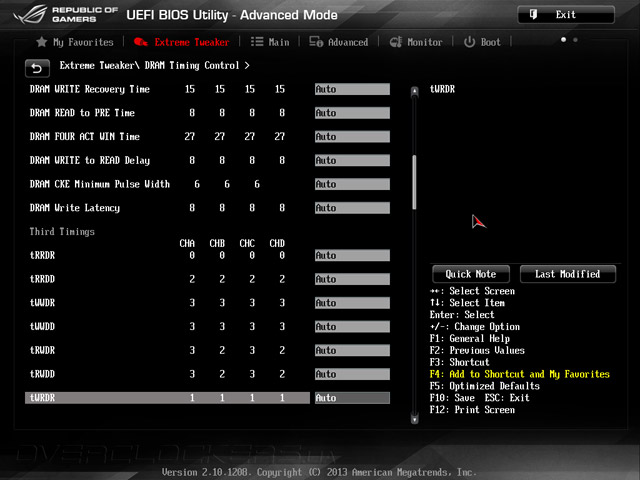Select DRAM WRITE Recovery Time Auto field
640x480 pixels.
(352, 89)
